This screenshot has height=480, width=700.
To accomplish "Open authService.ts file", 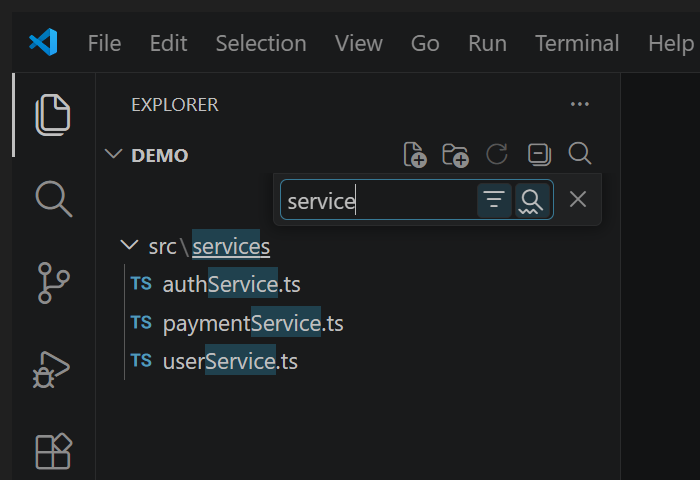I will (231, 284).
